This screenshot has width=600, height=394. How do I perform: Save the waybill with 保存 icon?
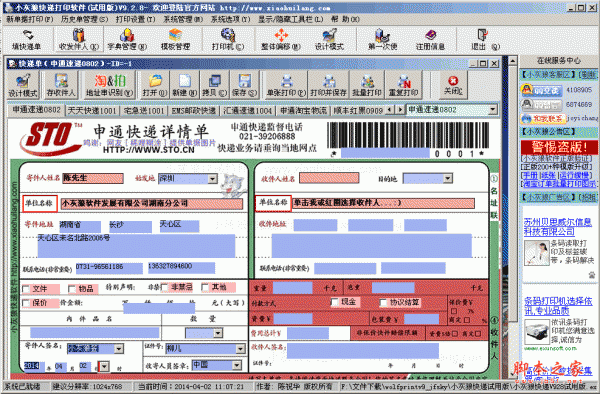245,85
